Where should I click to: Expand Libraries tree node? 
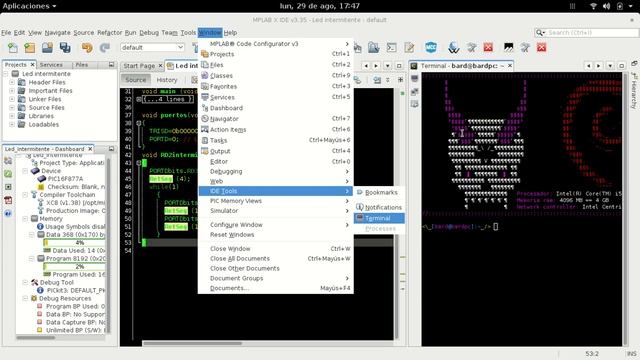tap(12, 116)
